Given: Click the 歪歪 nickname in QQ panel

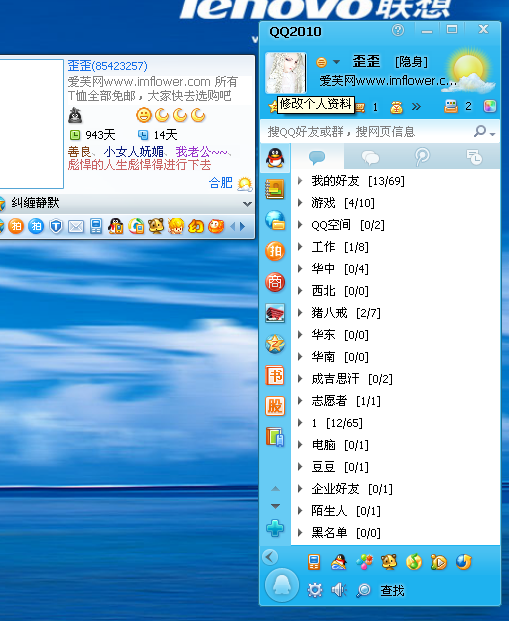Looking at the screenshot, I should click(x=366, y=62).
